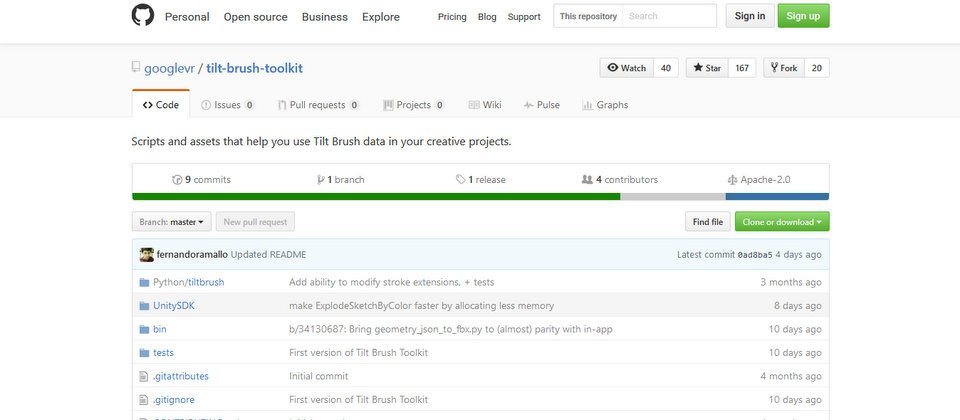
Task: Open the forks count 20
Action: (x=817, y=68)
